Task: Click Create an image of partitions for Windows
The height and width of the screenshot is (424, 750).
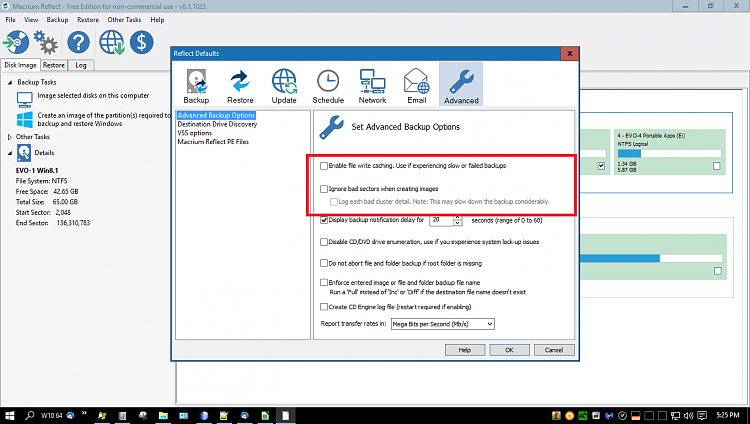Action: (x=104, y=119)
